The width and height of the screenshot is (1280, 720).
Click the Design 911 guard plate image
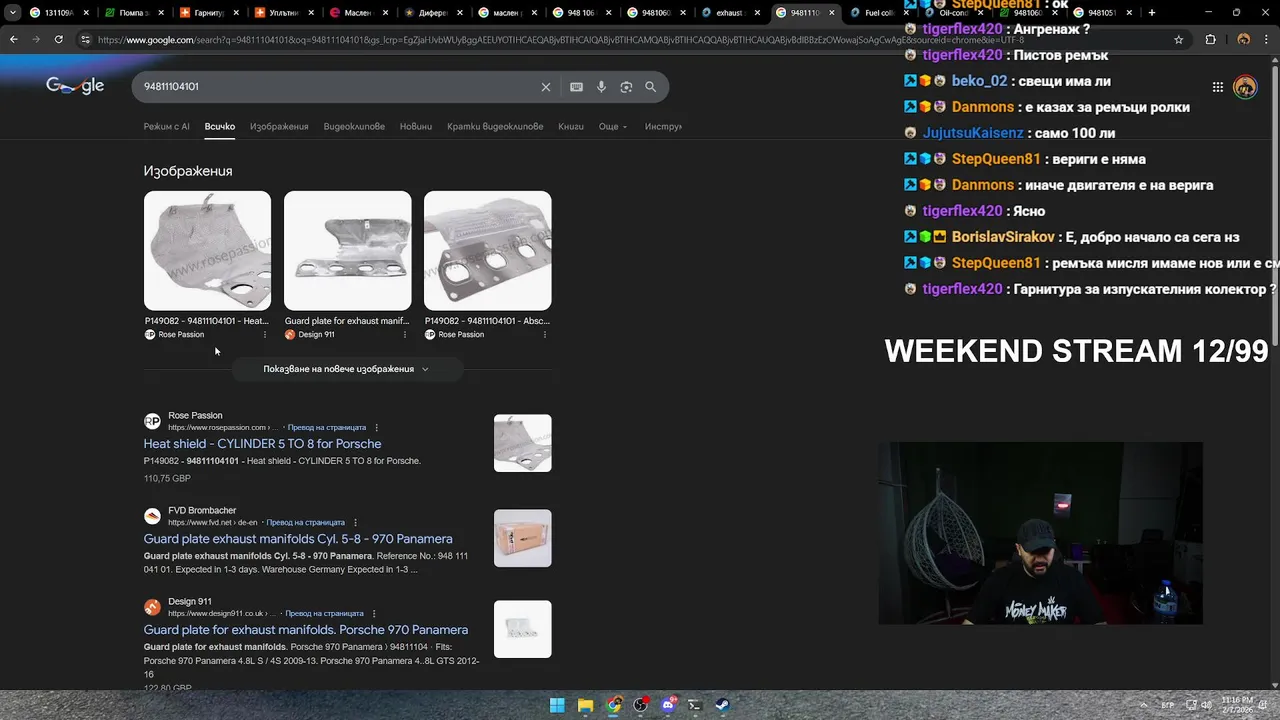(347, 251)
